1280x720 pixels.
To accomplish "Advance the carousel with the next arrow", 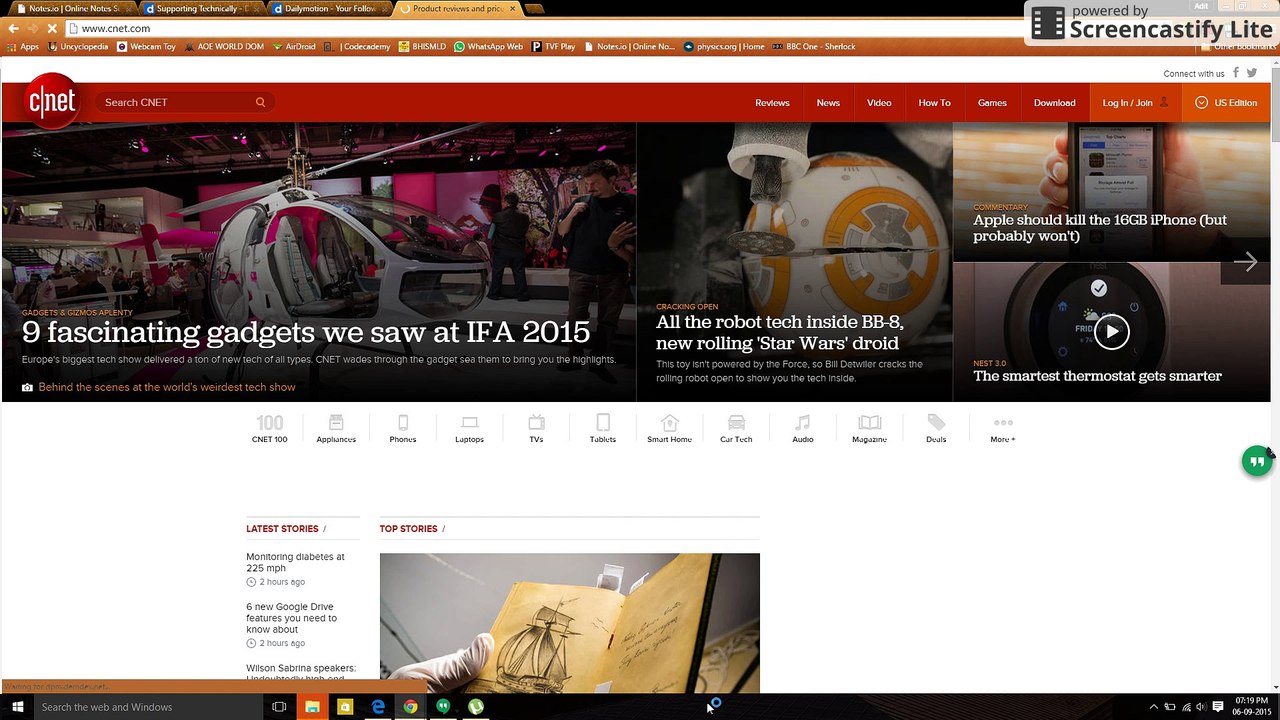I will tap(1245, 262).
